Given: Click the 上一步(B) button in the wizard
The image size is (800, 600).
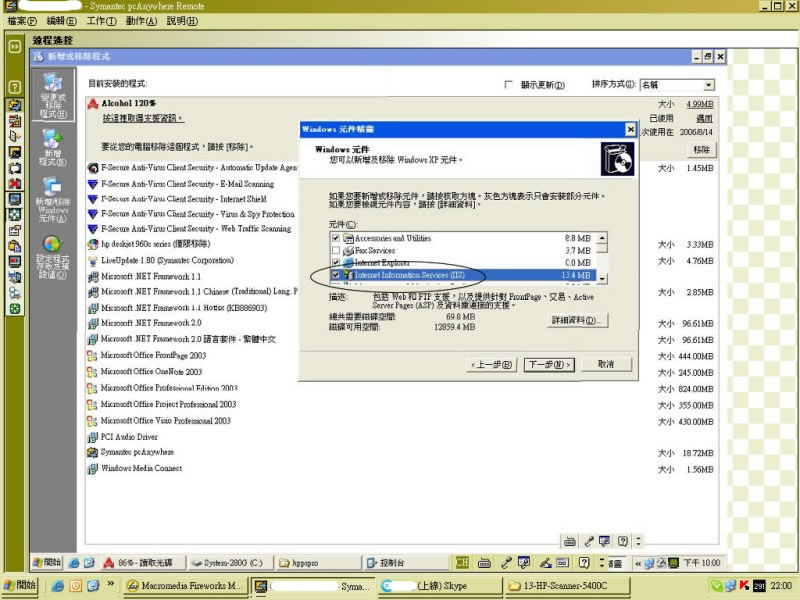Looking at the screenshot, I should pyautogui.click(x=491, y=365).
